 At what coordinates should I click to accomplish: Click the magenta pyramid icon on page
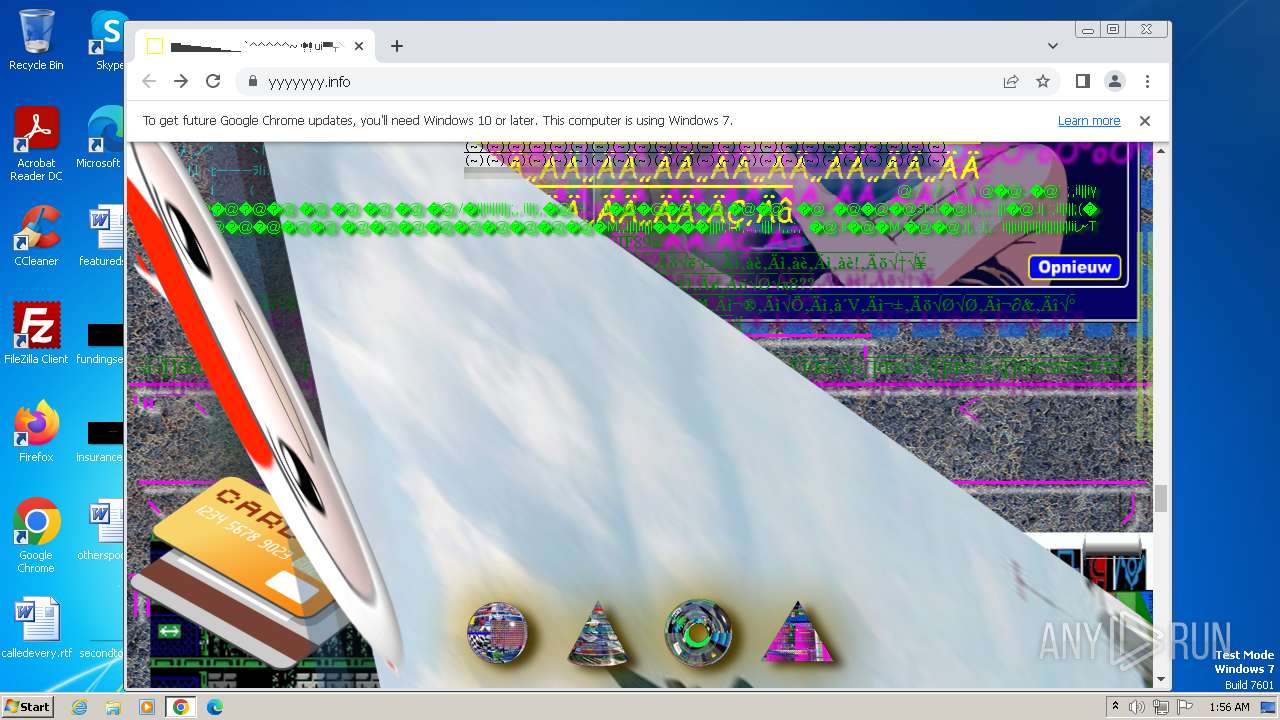pos(797,633)
